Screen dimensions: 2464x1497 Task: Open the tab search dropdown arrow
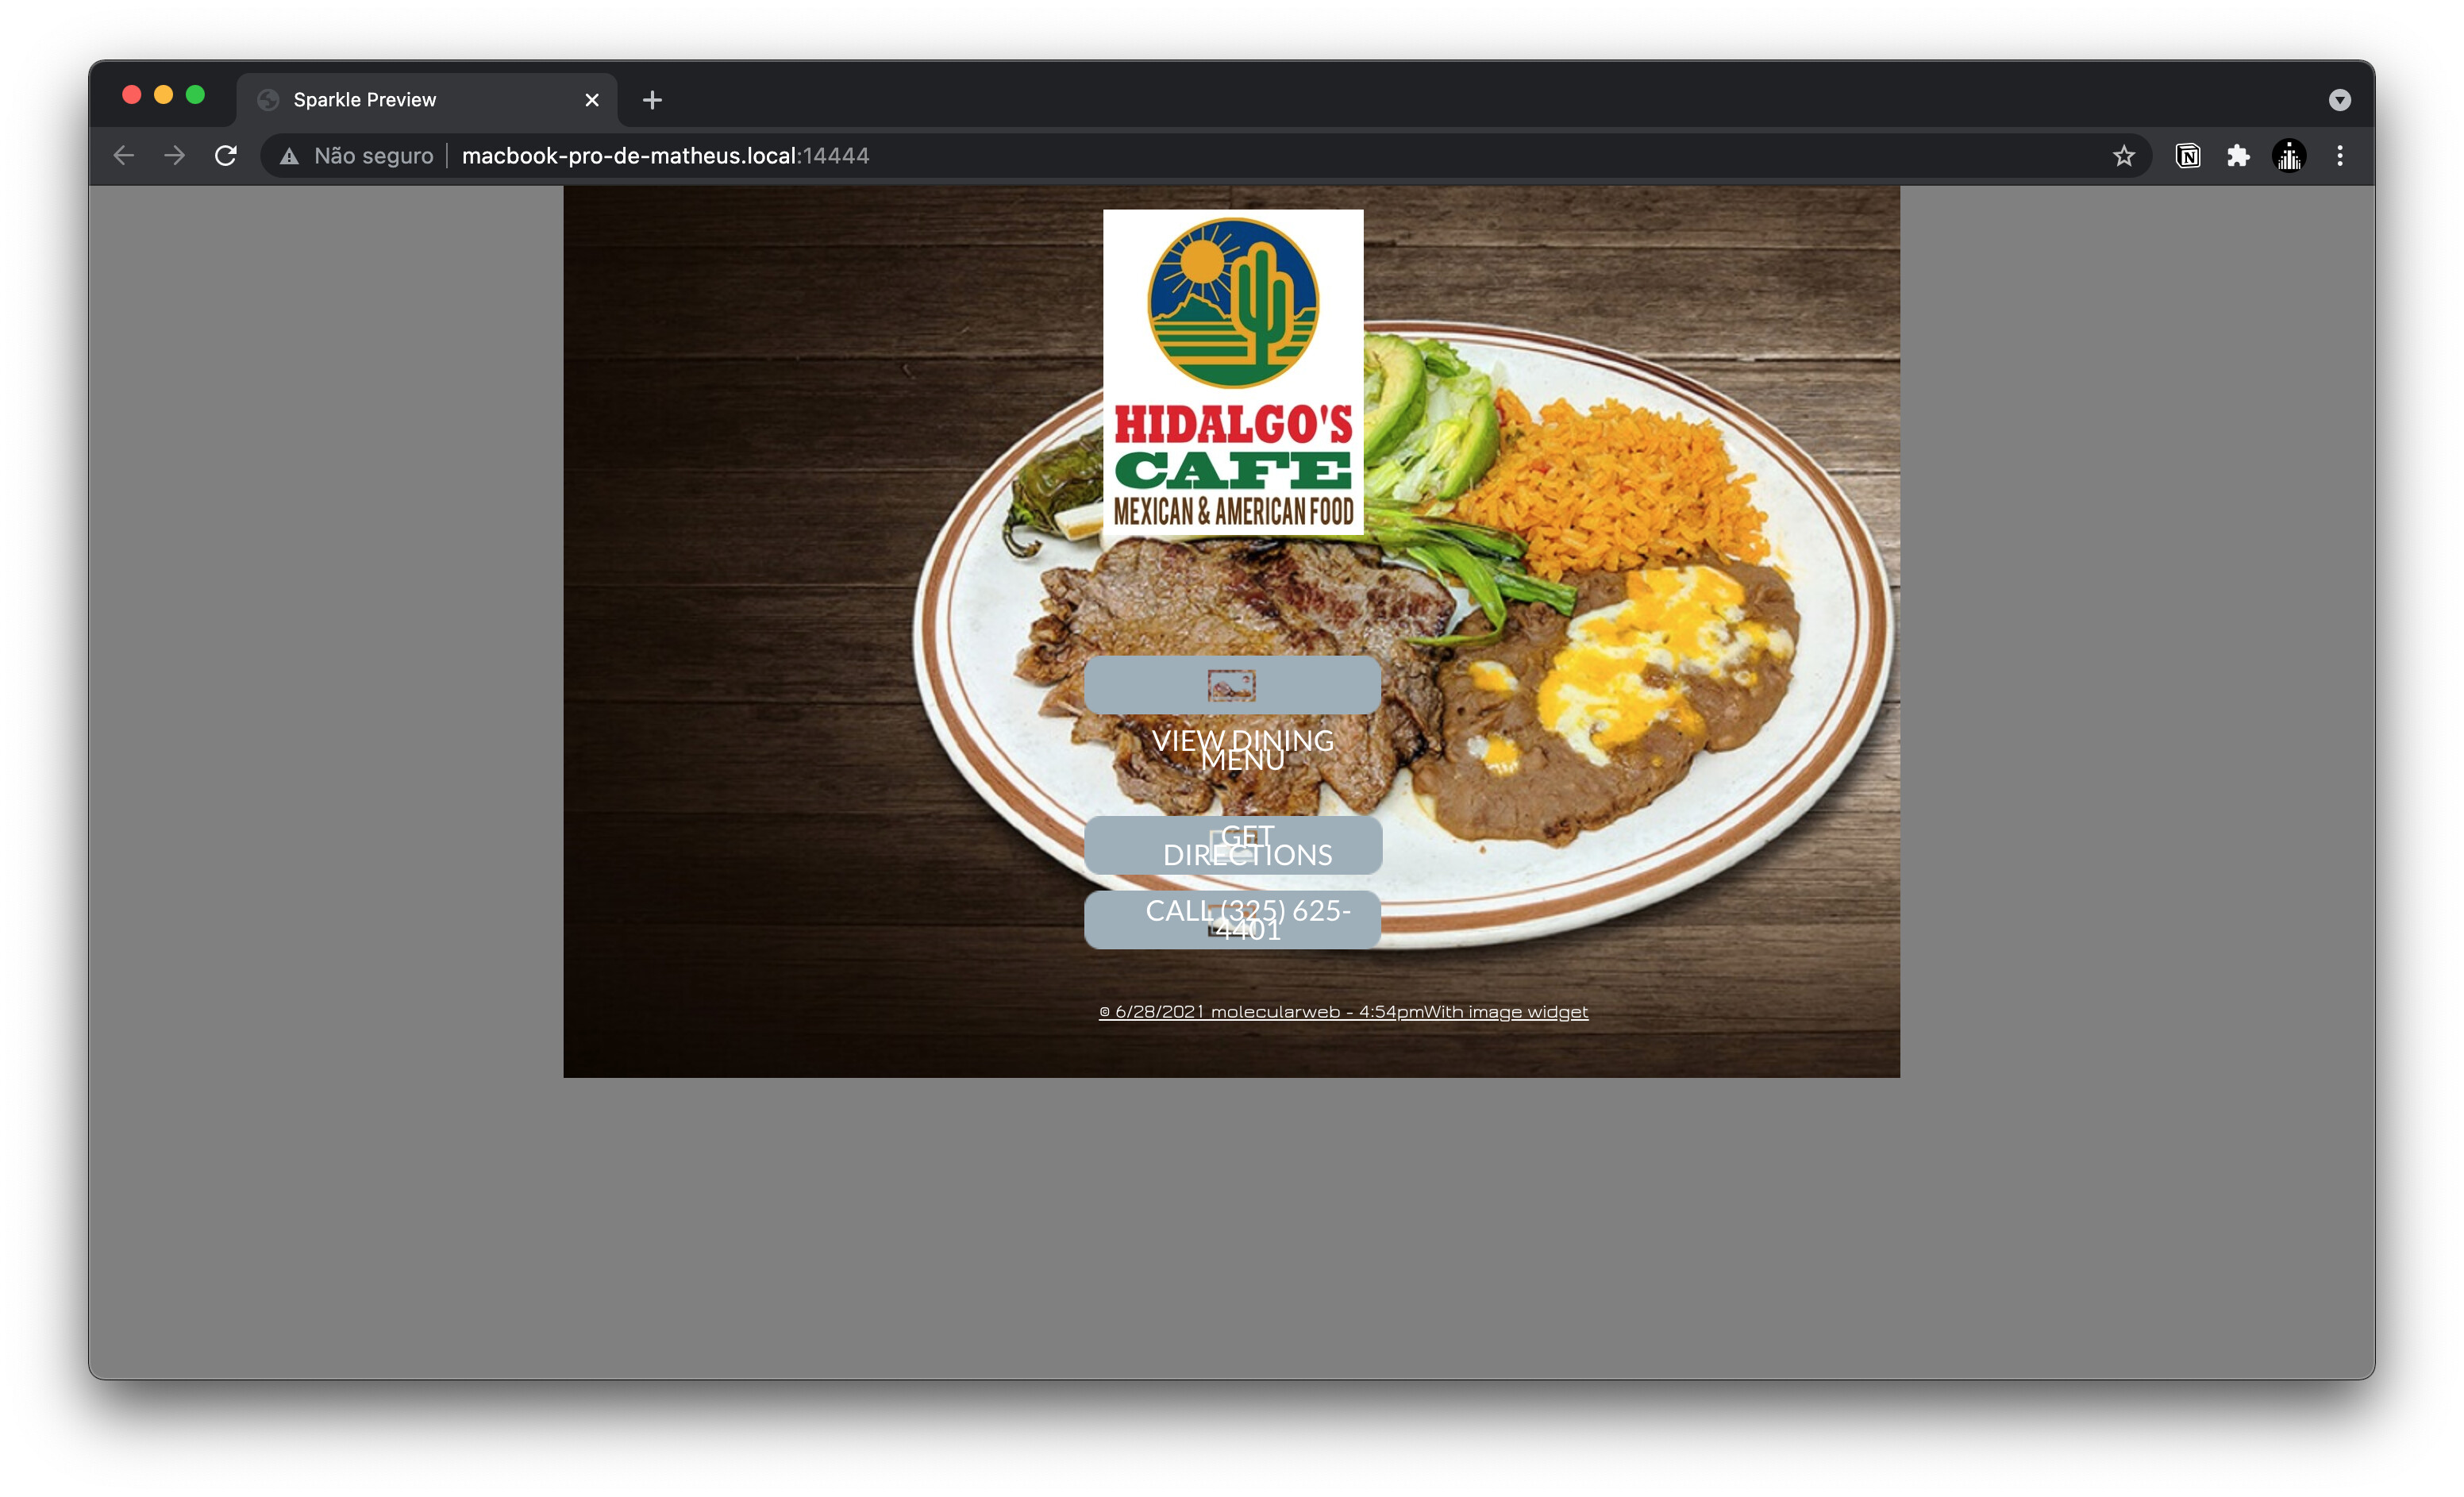click(x=2339, y=100)
